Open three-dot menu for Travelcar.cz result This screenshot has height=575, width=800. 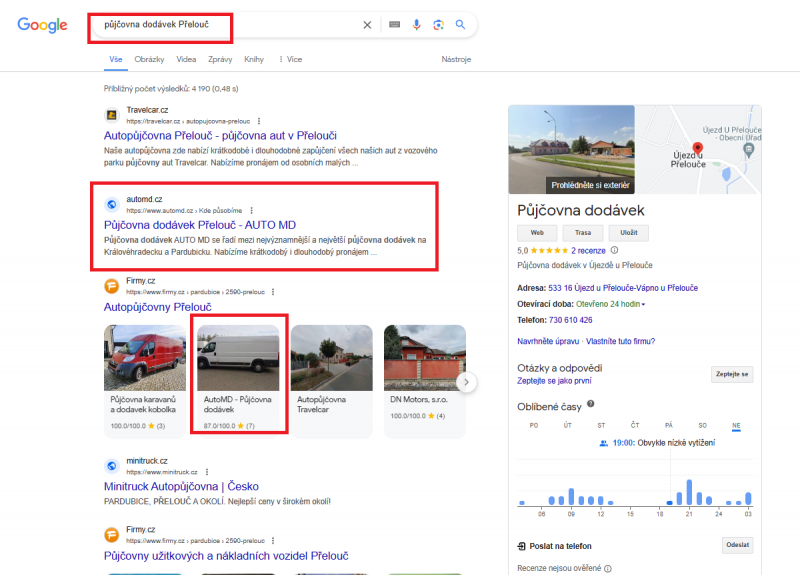pos(259,121)
